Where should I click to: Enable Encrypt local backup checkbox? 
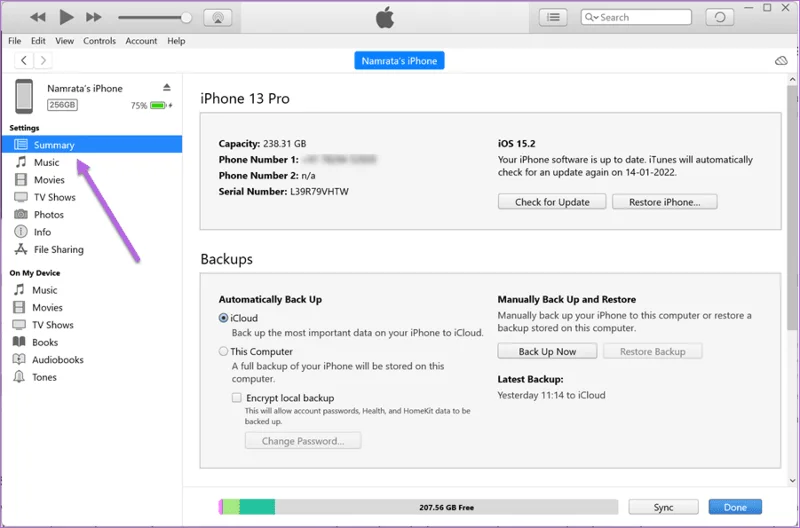237,397
